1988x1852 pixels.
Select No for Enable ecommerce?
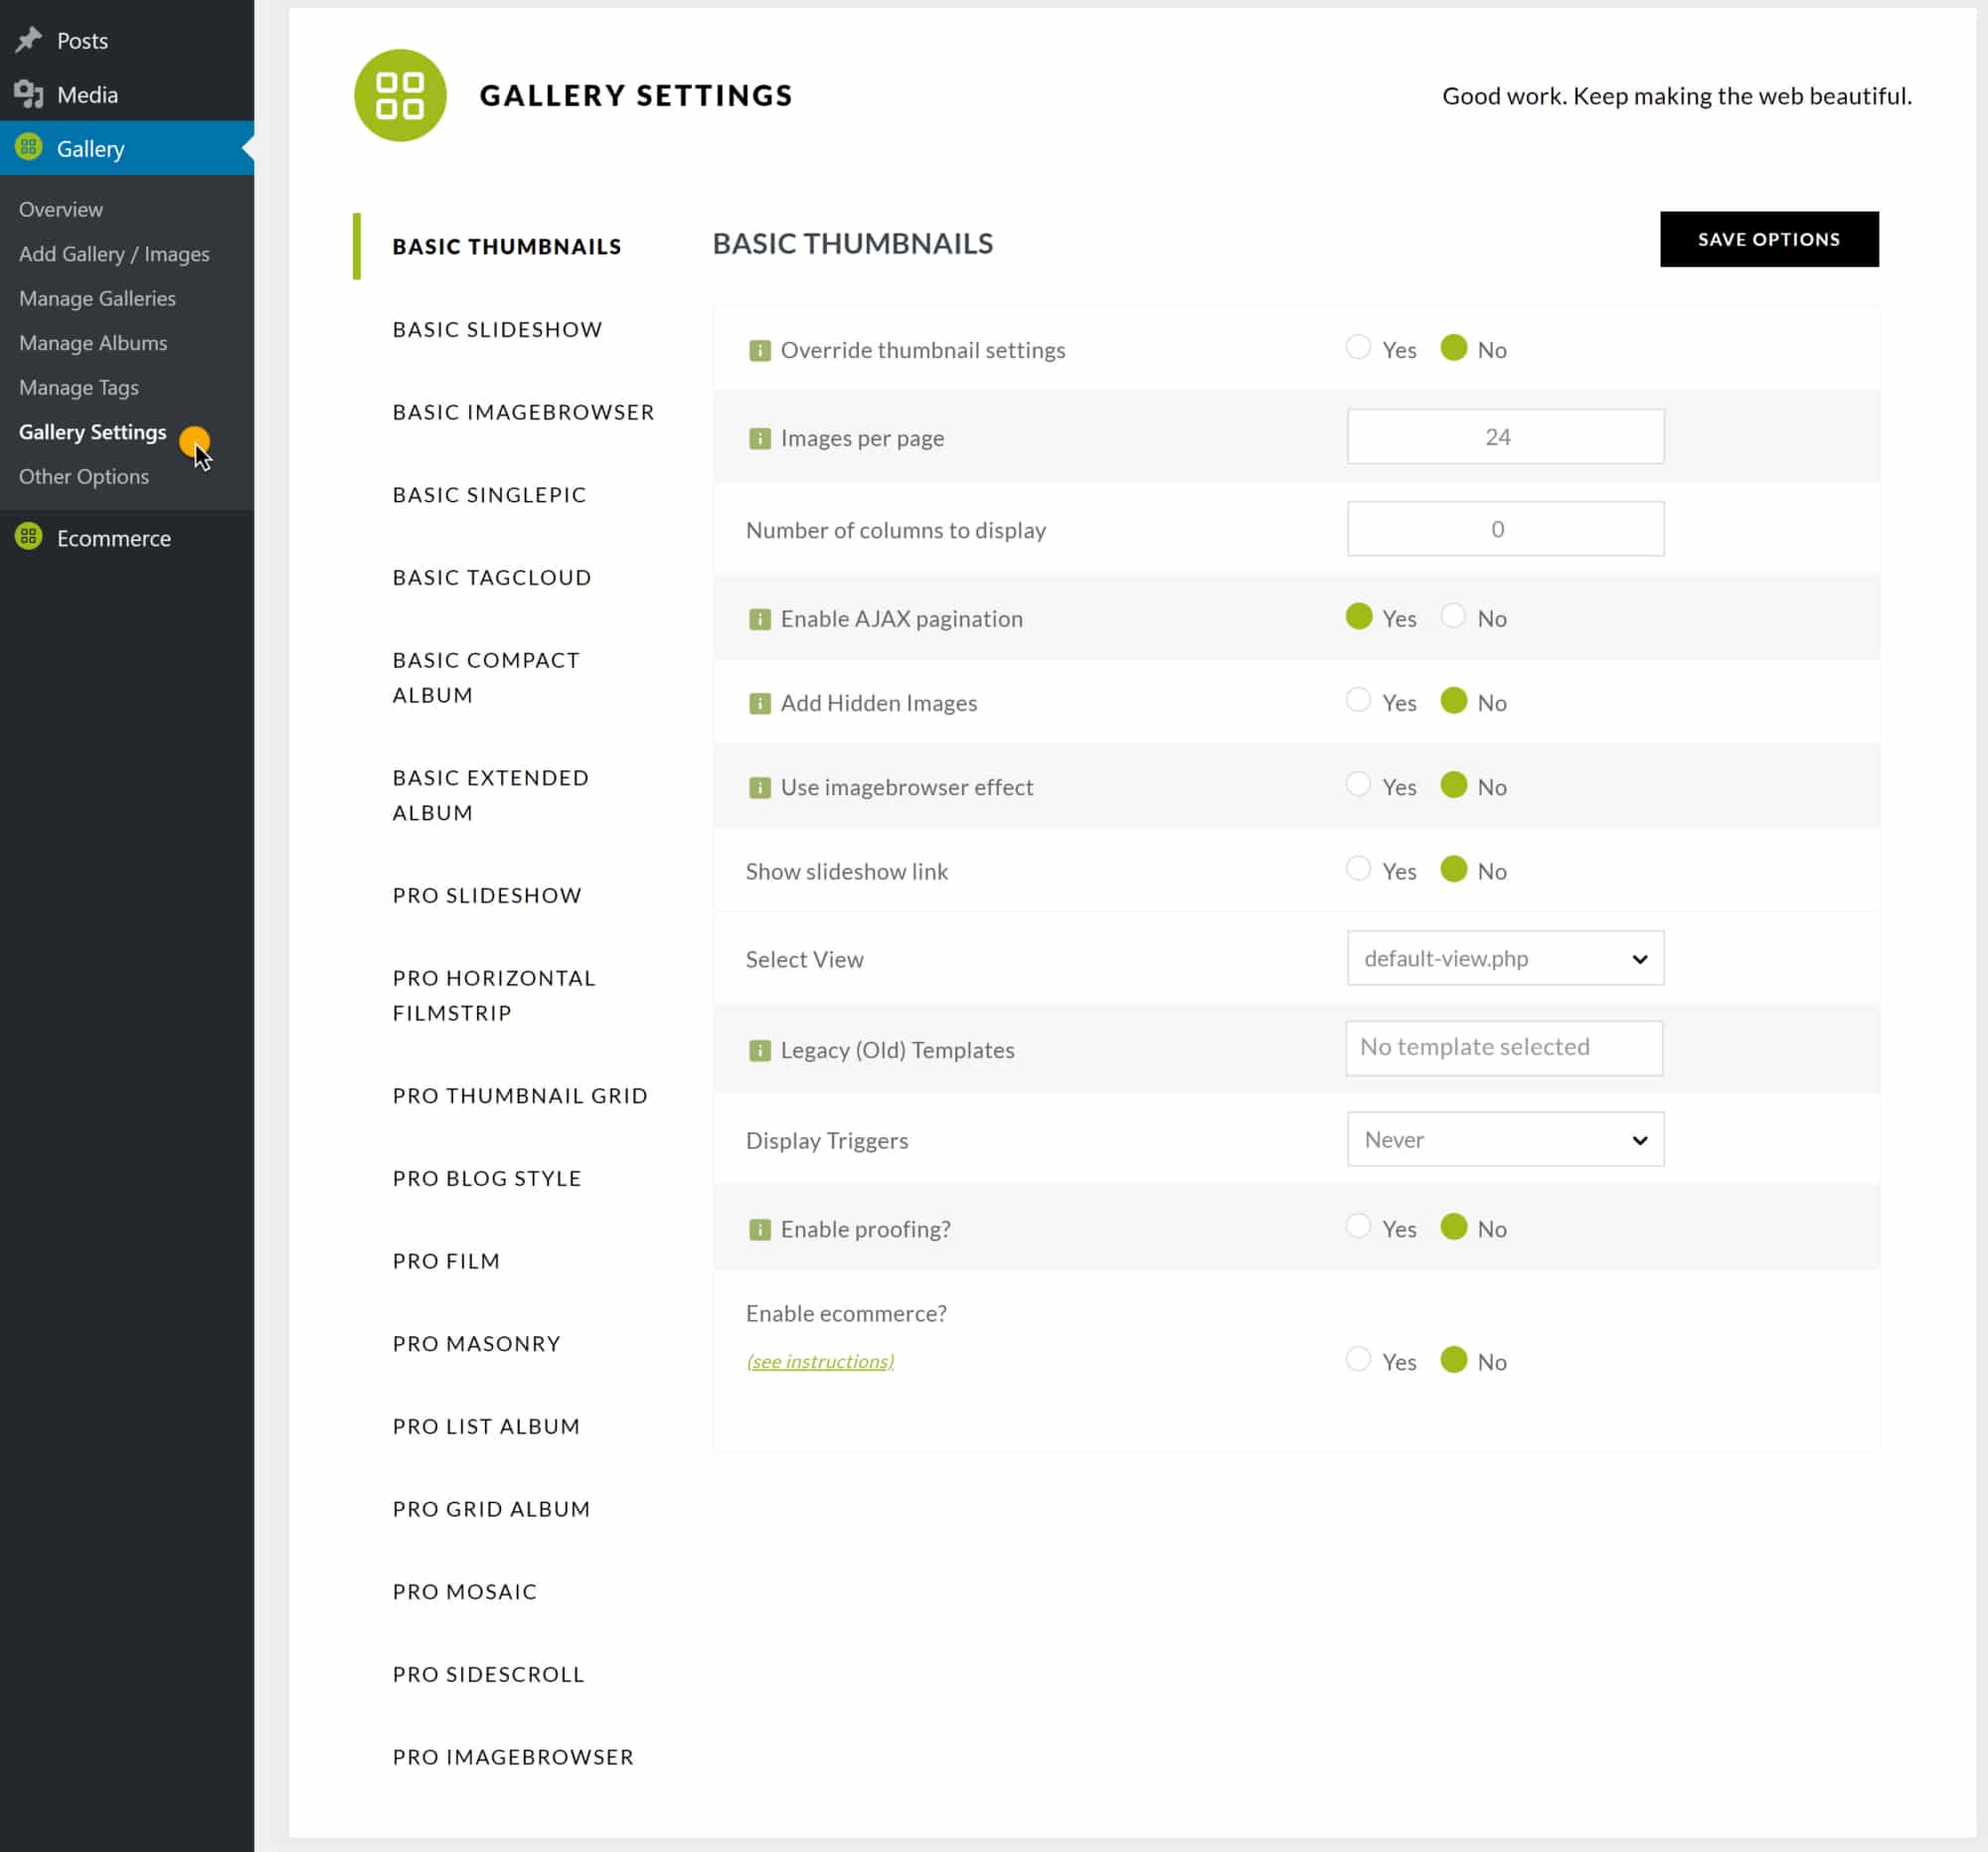click(1453, 1359)
